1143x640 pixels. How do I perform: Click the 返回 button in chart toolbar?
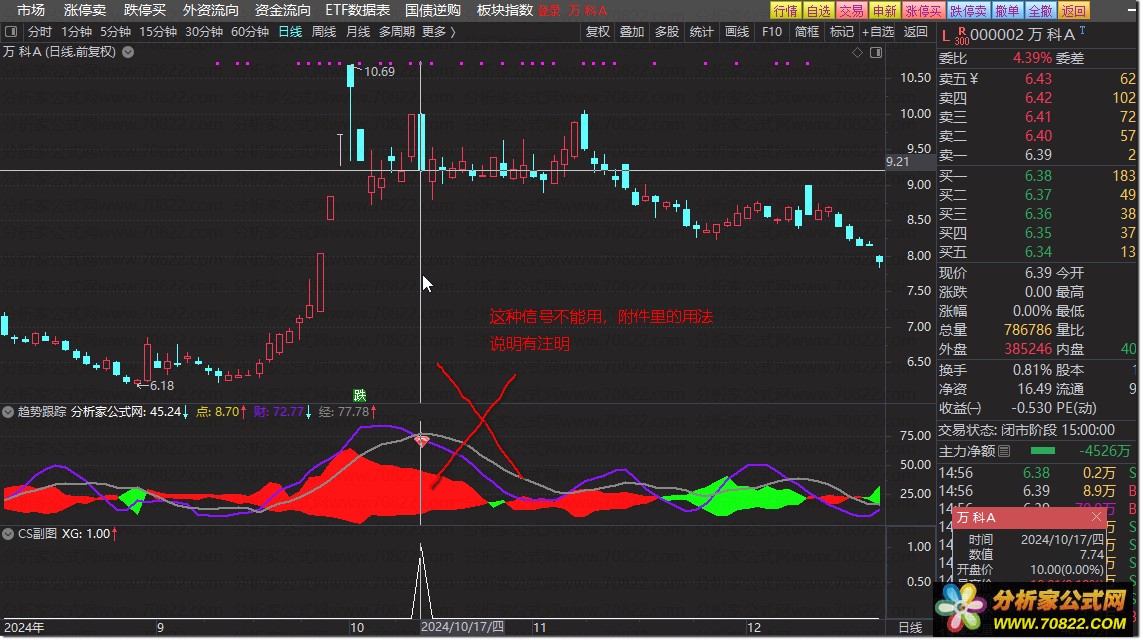pos(916,32)
